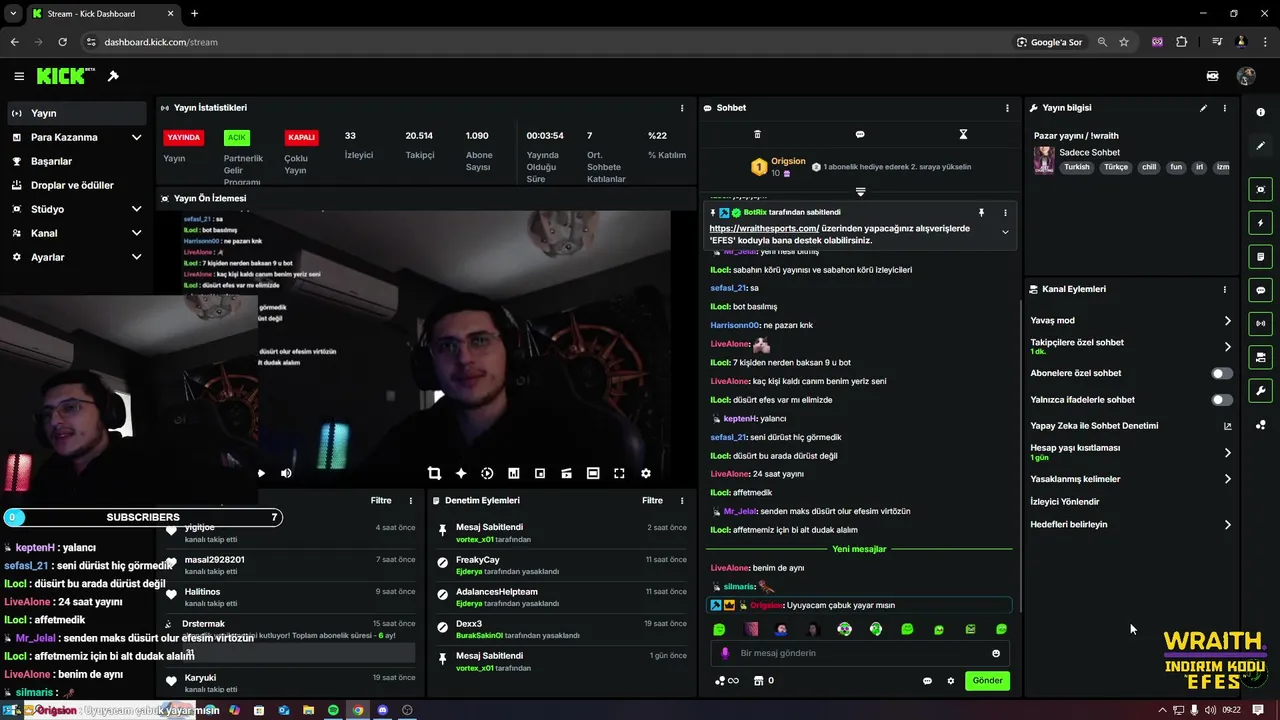
Task: Toggle theater mode icon in preview controls
Action: point(593,473)
